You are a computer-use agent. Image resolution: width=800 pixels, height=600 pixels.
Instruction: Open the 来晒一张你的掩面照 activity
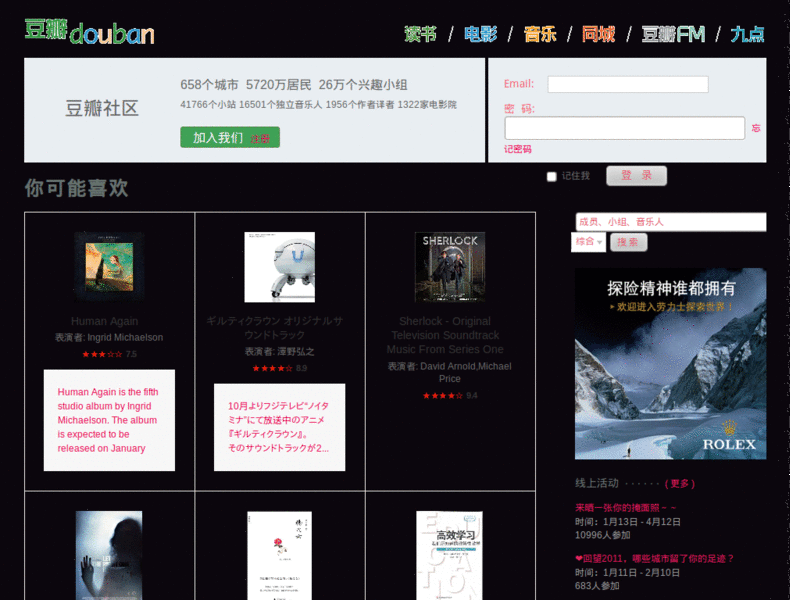pos(626,508)
